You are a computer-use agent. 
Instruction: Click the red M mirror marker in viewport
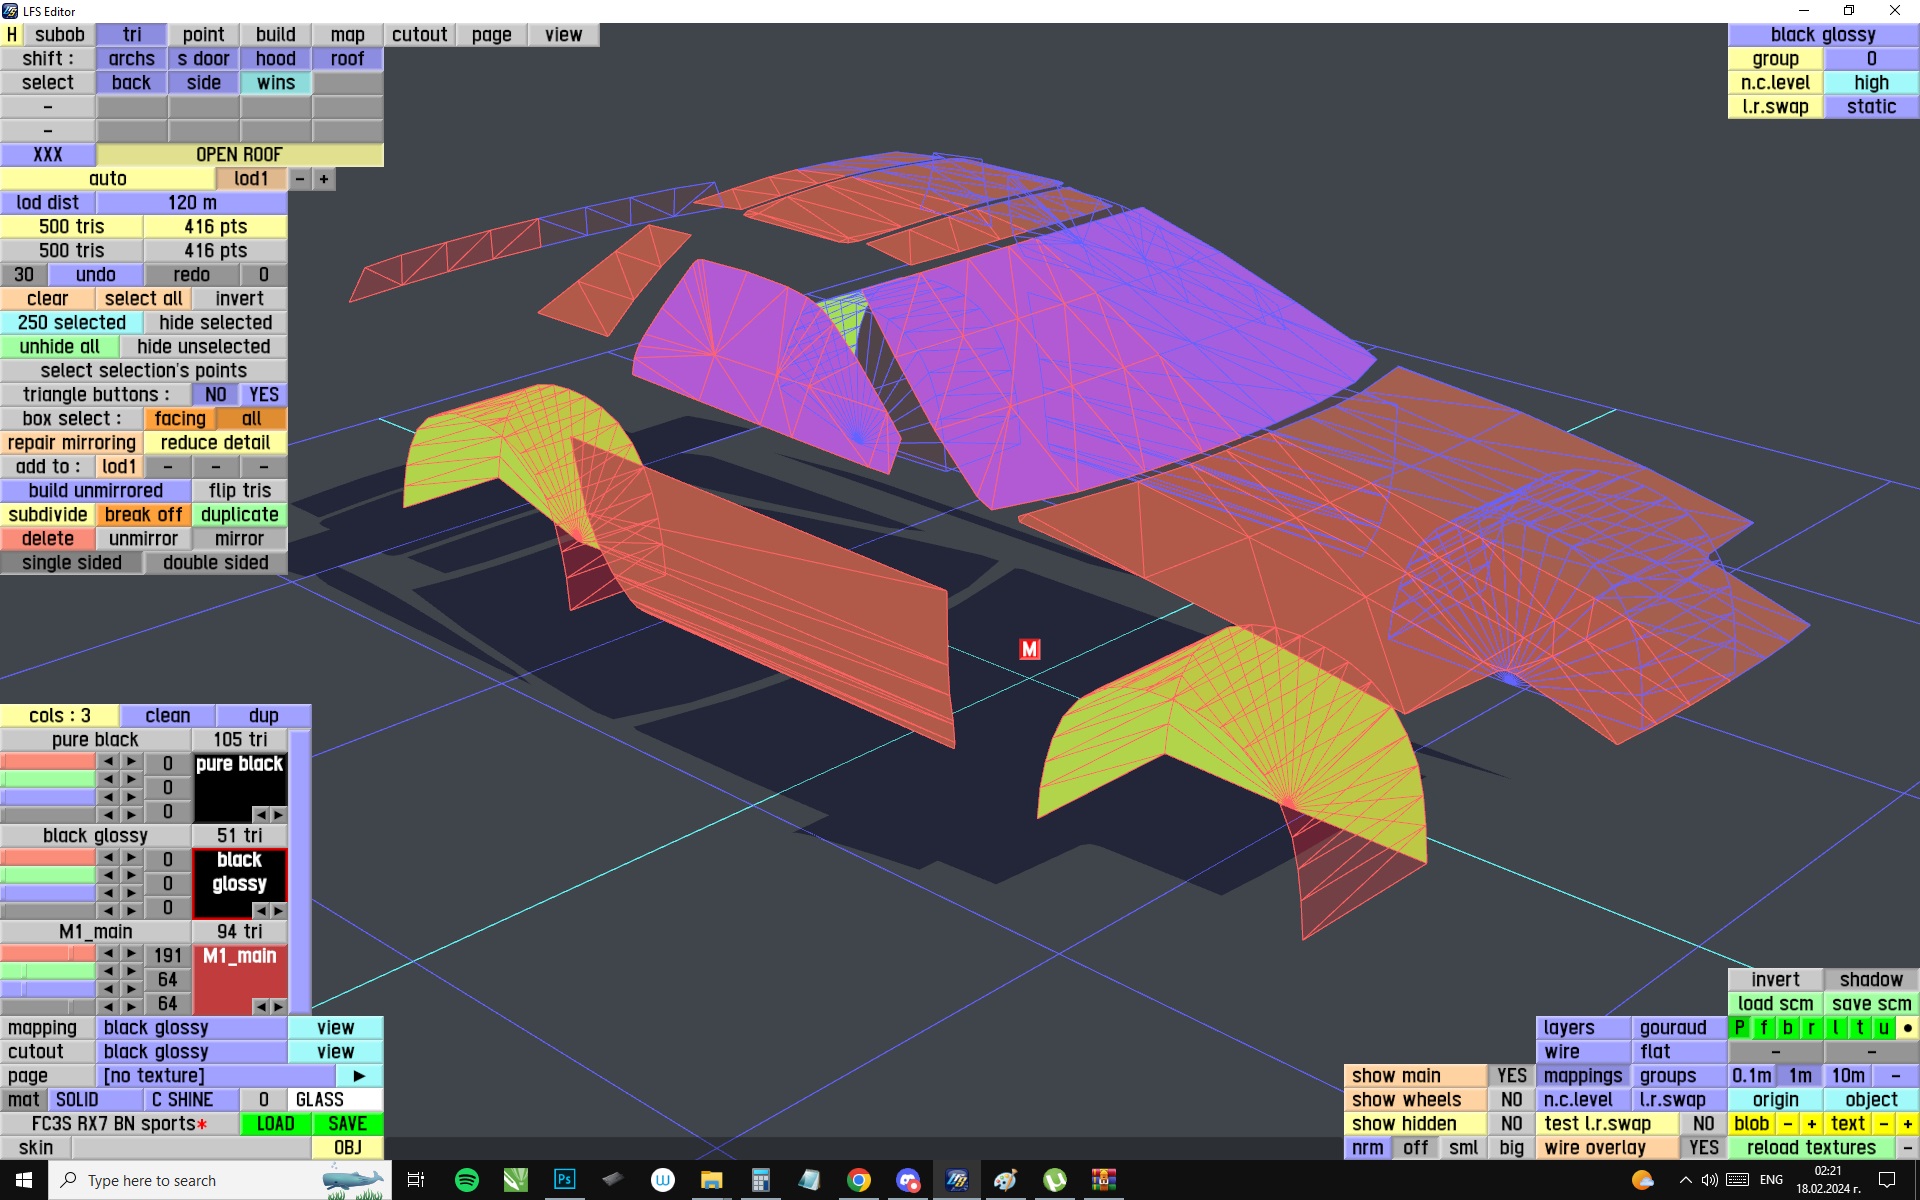pyautogui.click(x=1029, y=649)
